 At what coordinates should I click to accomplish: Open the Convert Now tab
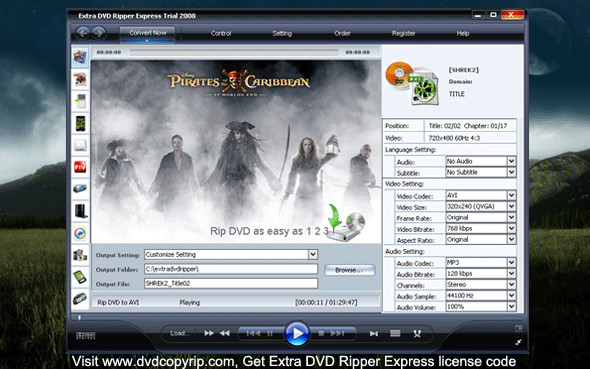pyautogui.click(x=148, y=34)
